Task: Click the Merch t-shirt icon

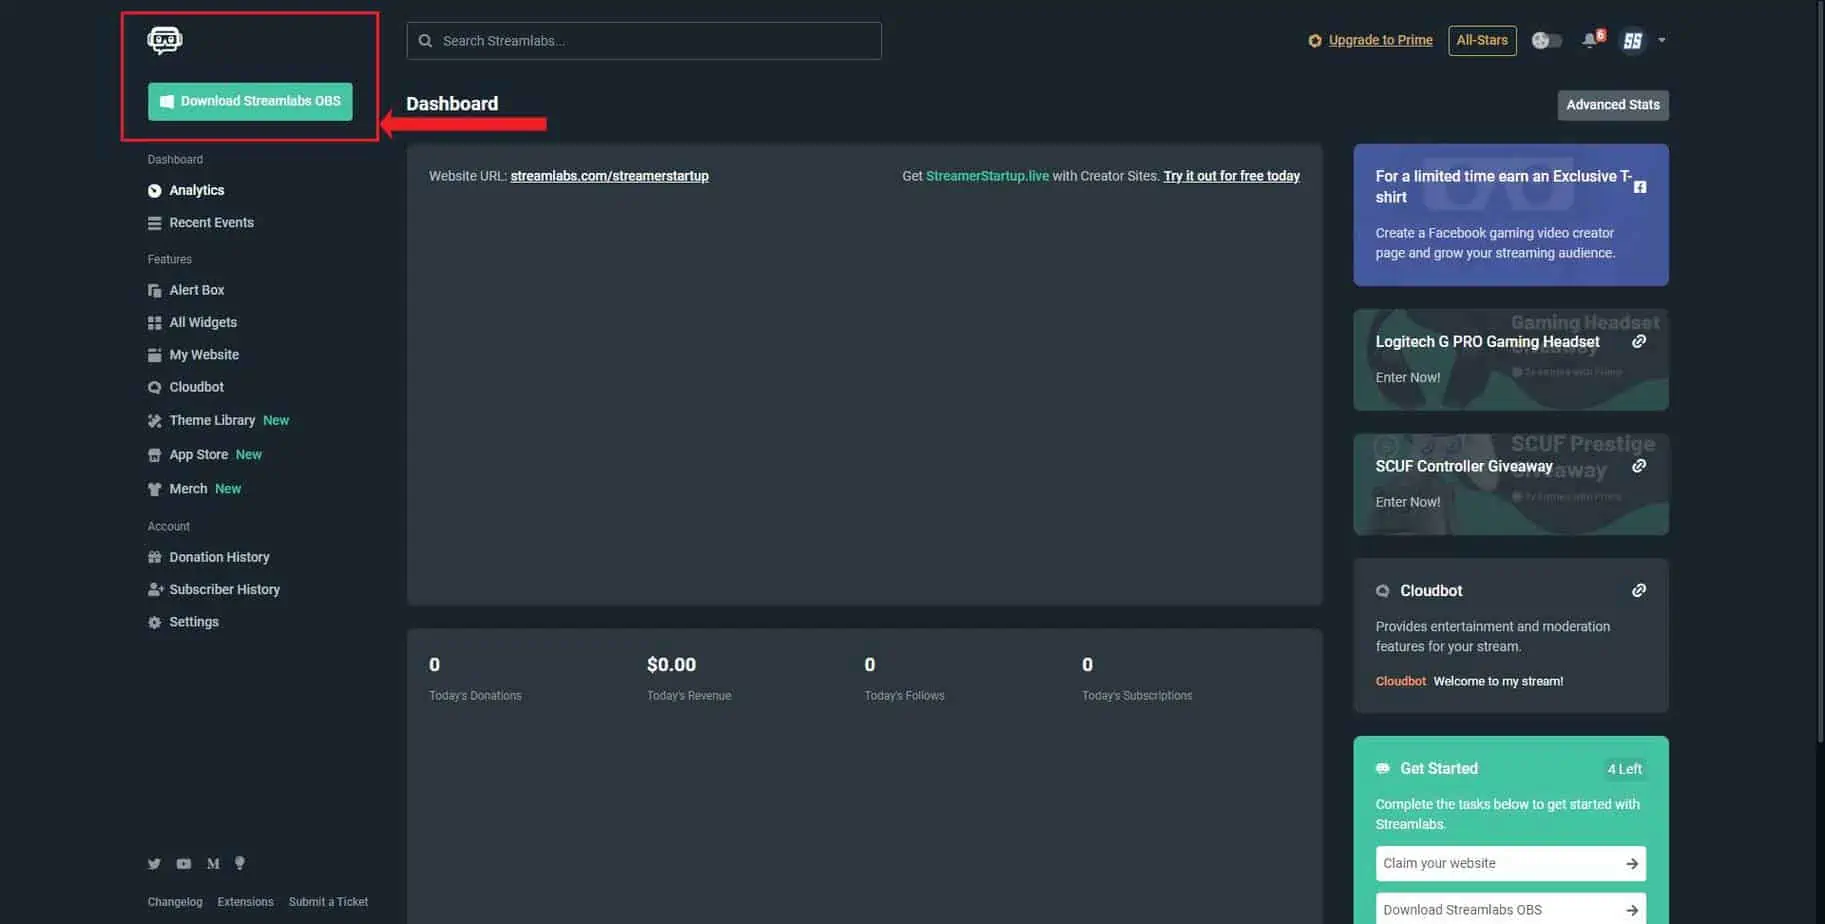Action: click(x=154, y=489)
